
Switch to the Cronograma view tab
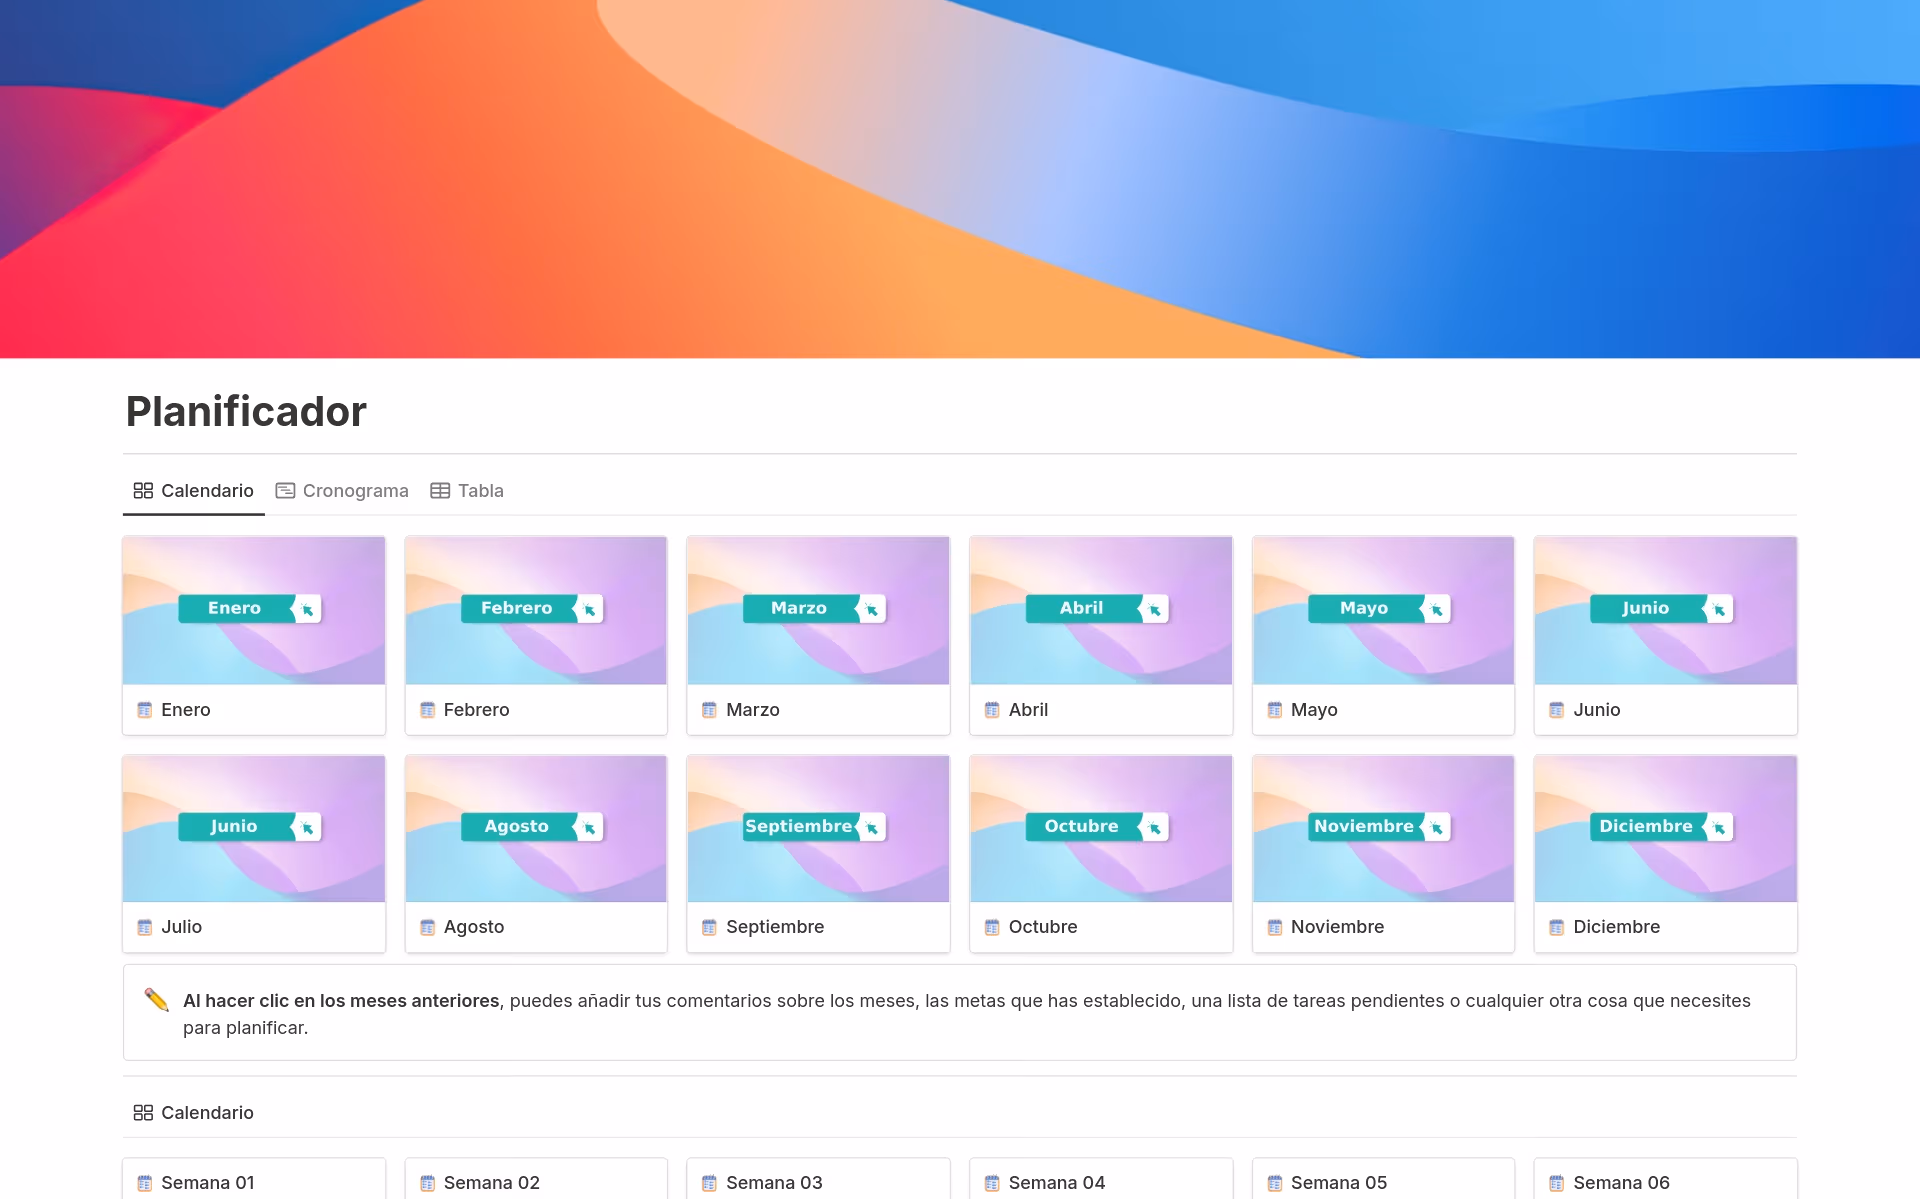[x=355, y=491]
